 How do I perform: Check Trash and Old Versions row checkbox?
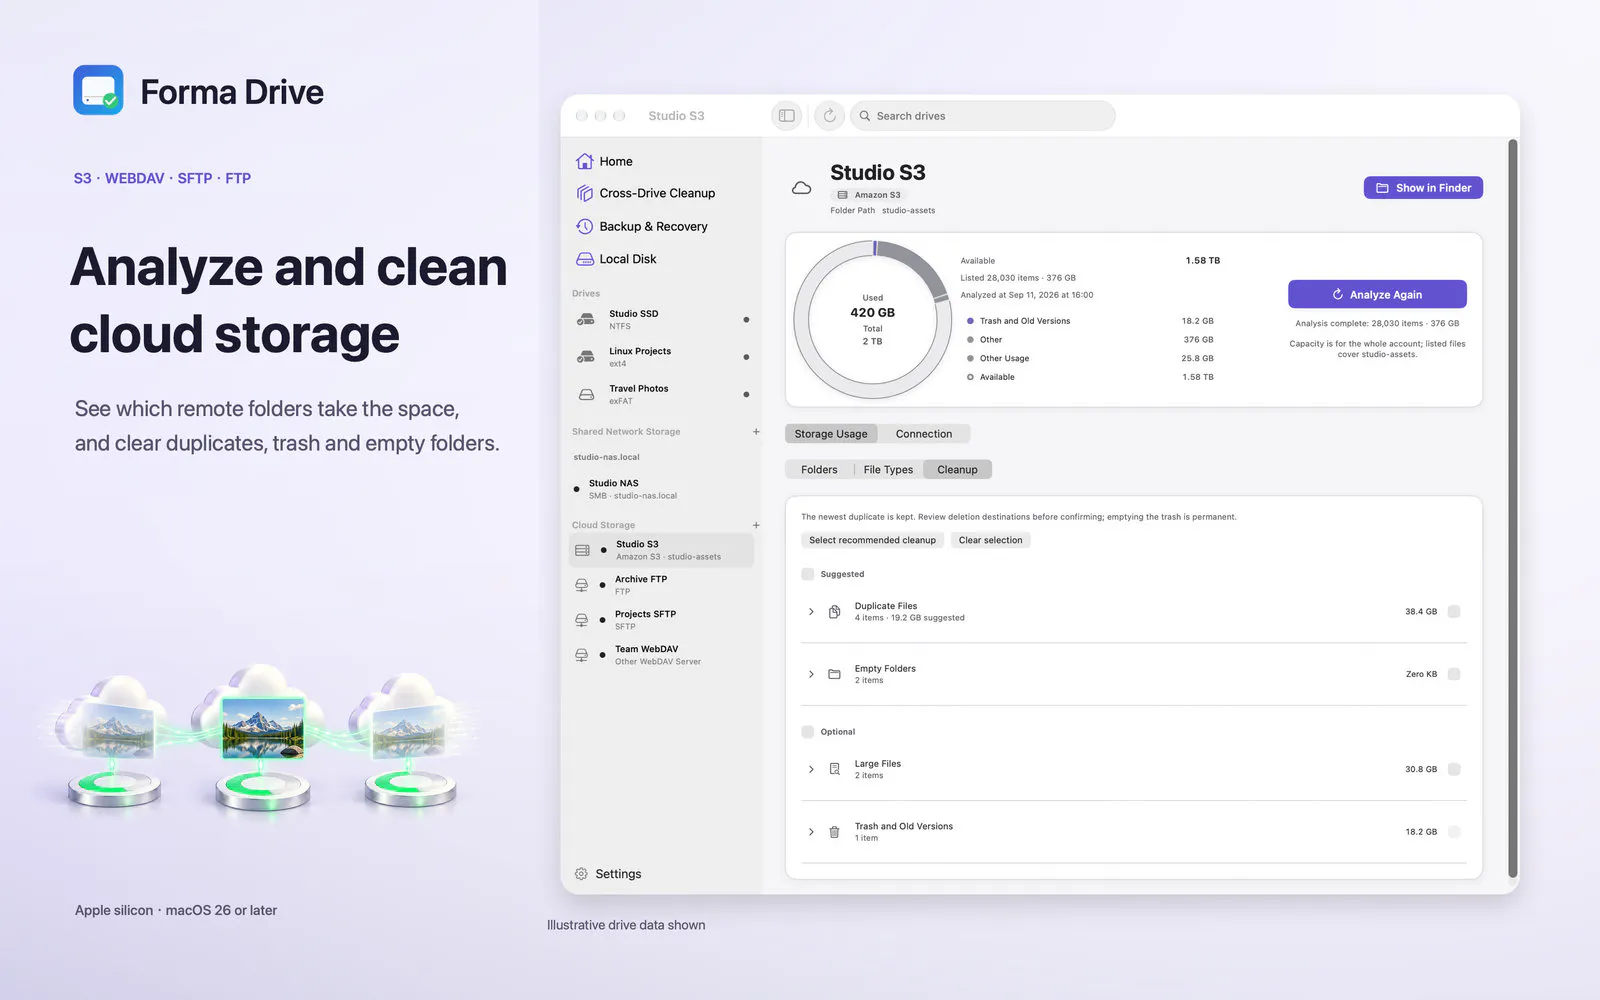(x=1454, y=832)
